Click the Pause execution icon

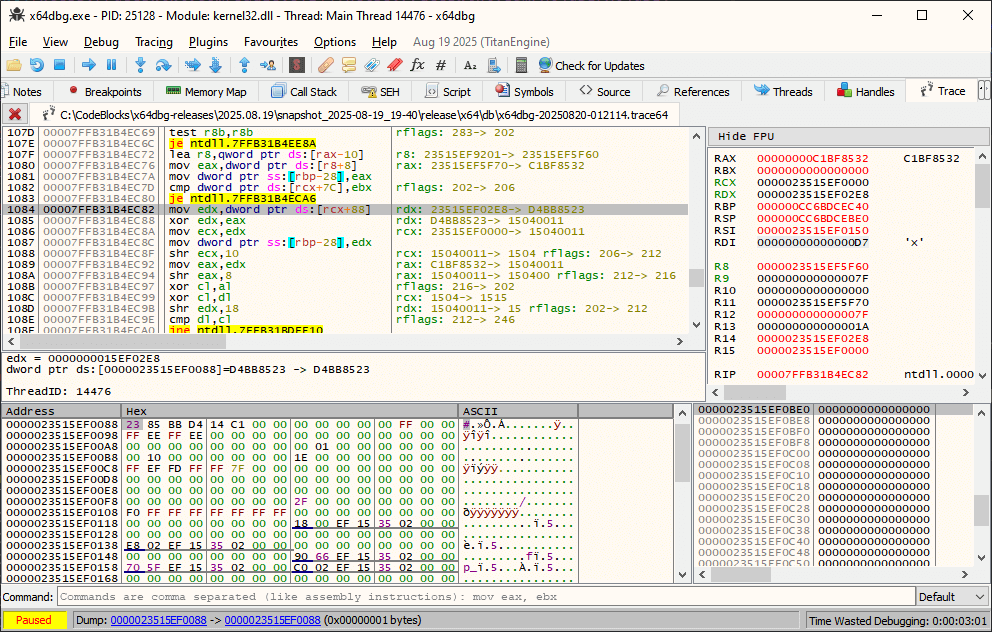pos(111,65)
